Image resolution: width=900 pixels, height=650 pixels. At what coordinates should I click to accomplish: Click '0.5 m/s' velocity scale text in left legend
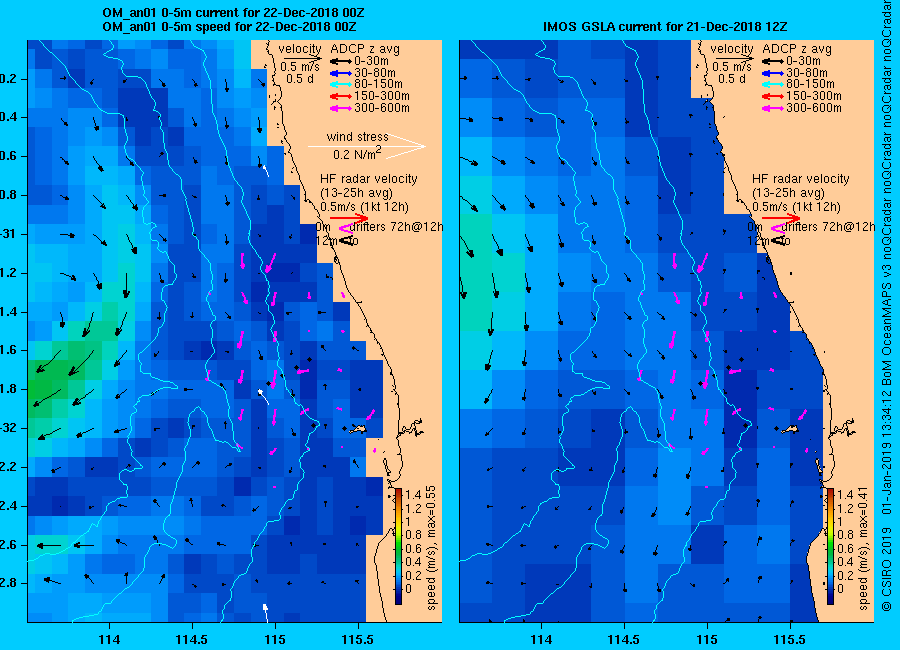(300, 67)
